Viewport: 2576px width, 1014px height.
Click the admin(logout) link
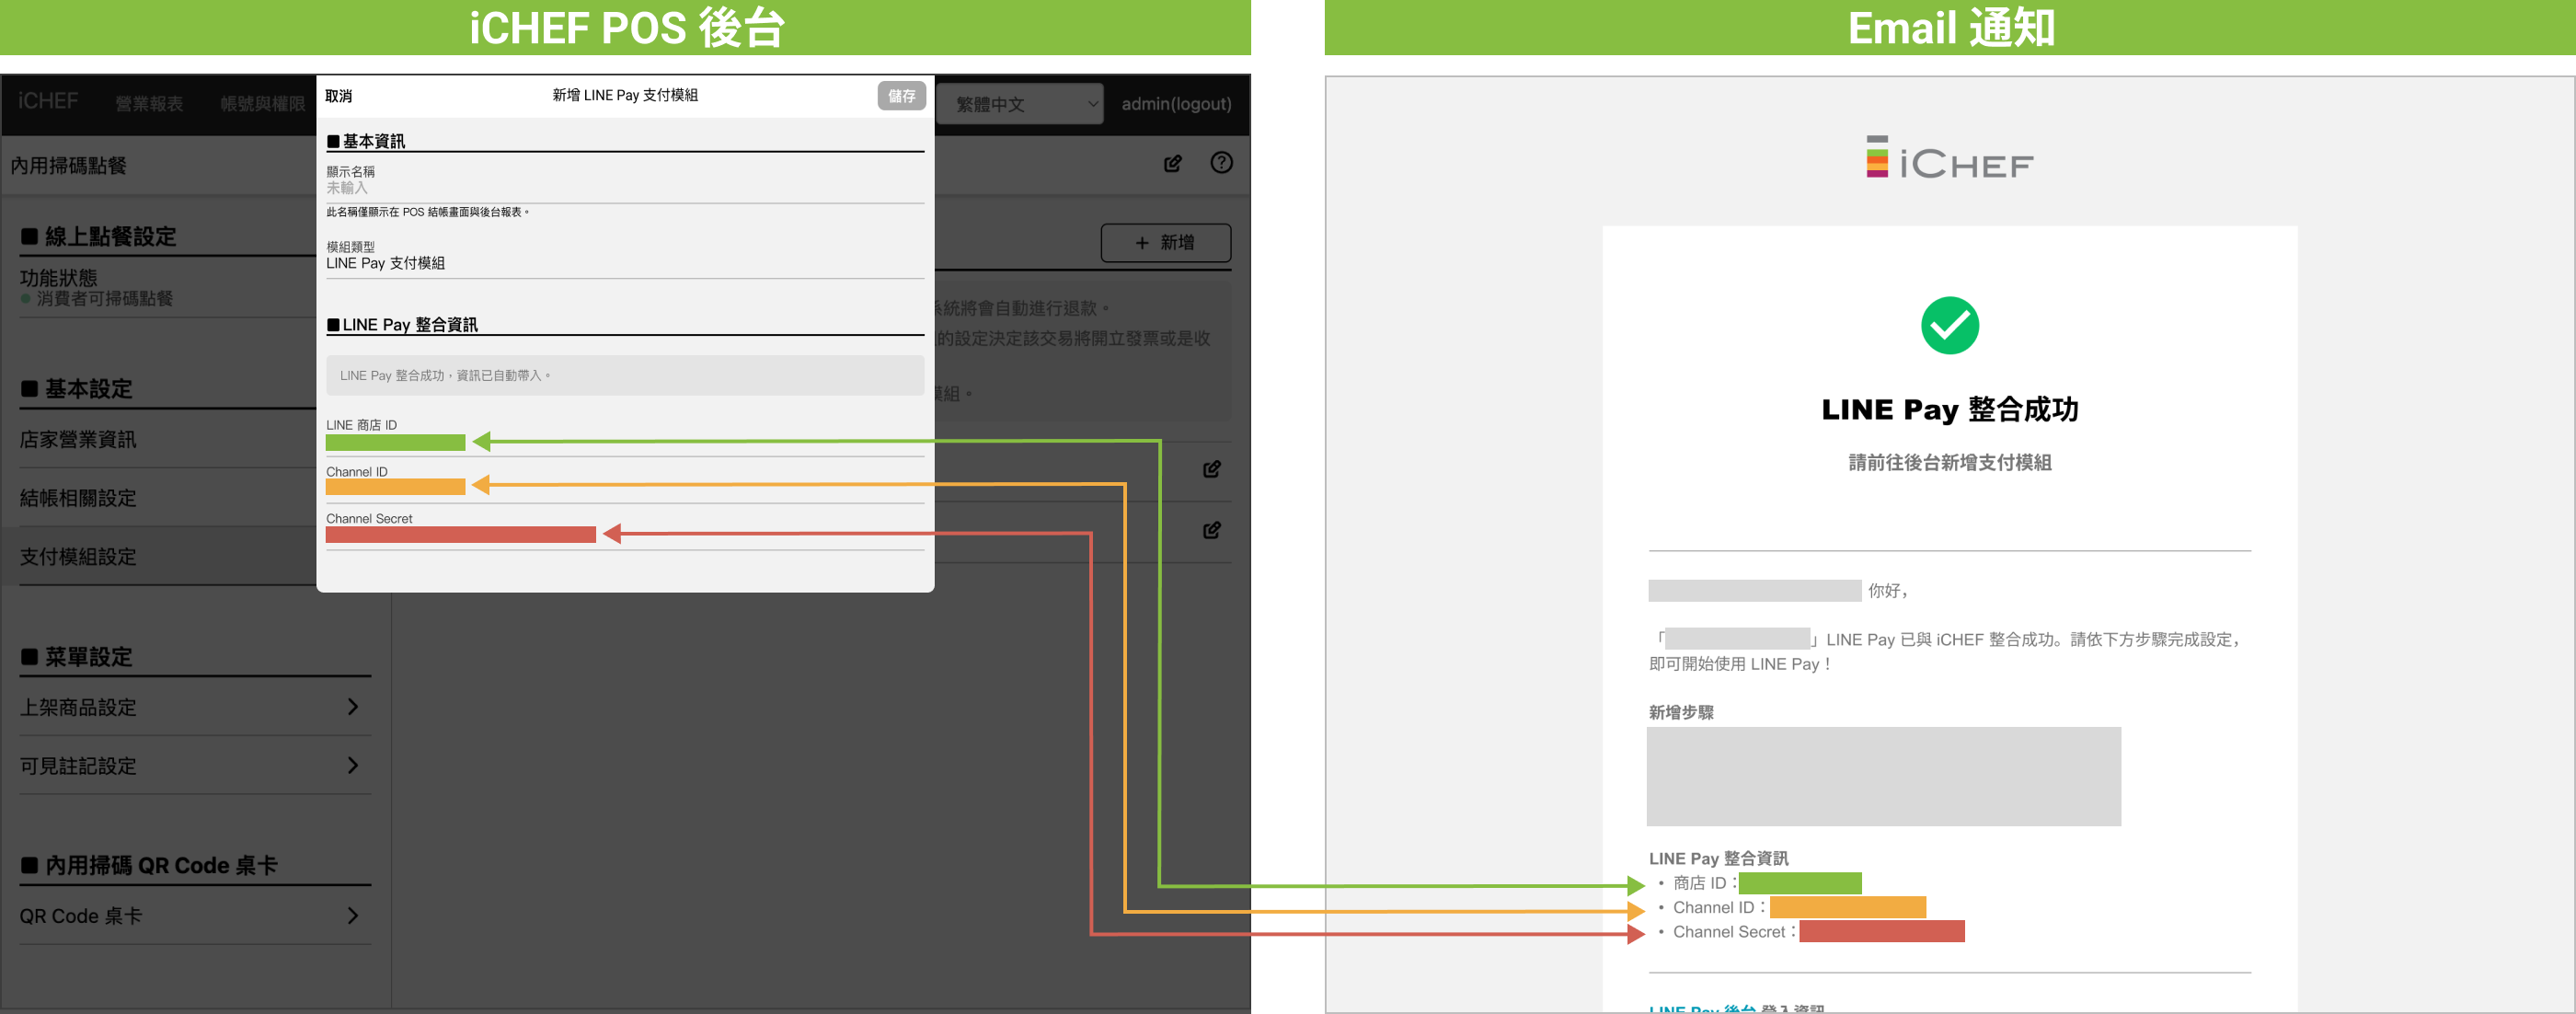click(x=1176, y=104)
